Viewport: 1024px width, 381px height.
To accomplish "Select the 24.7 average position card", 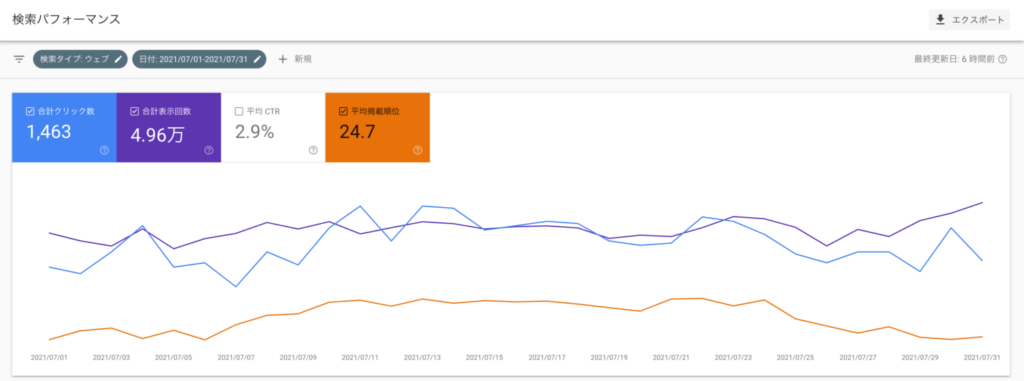I will click(x=377, y=127).
